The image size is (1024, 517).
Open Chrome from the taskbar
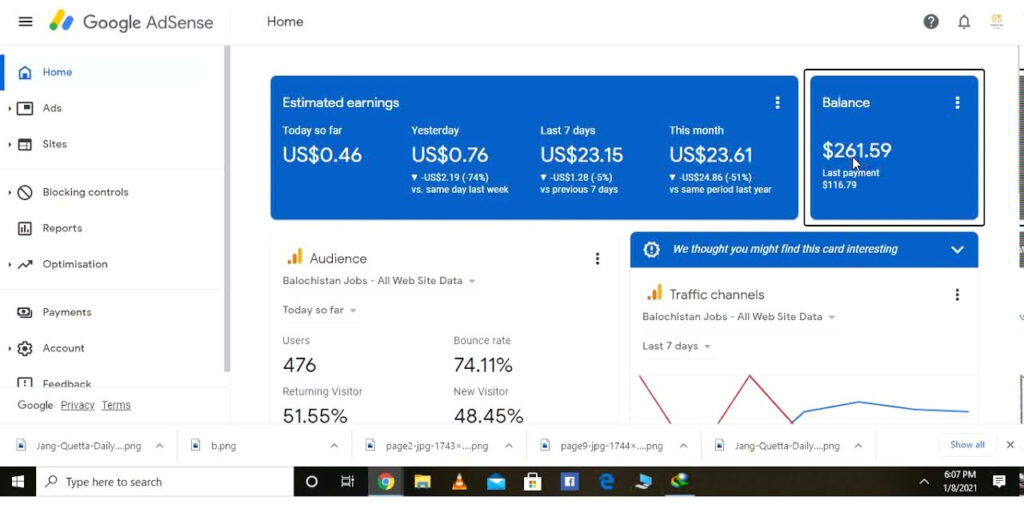click(x=386, y=482)
